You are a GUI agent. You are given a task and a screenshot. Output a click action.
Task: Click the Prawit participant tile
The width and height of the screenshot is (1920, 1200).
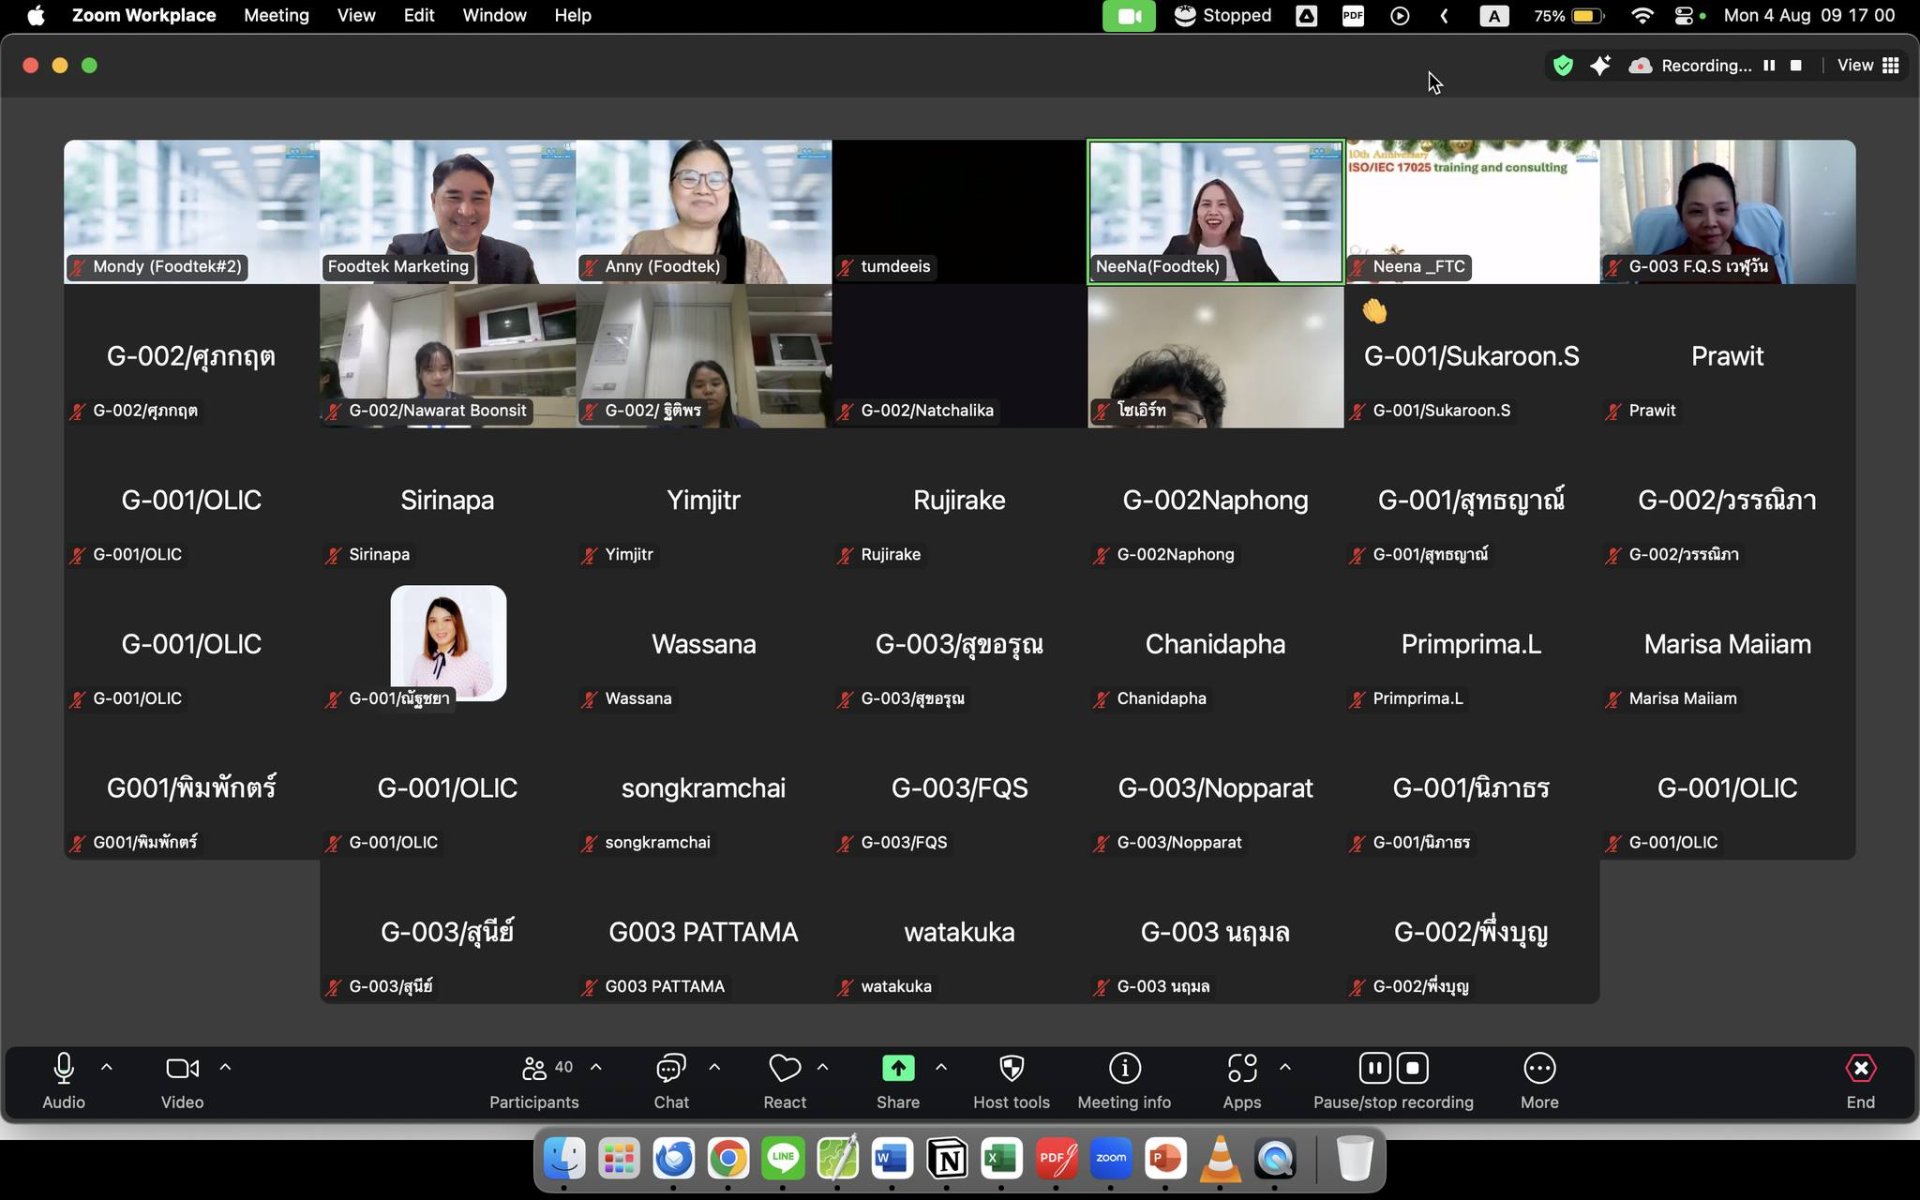pyautogui.click(x=1728, y=356)
